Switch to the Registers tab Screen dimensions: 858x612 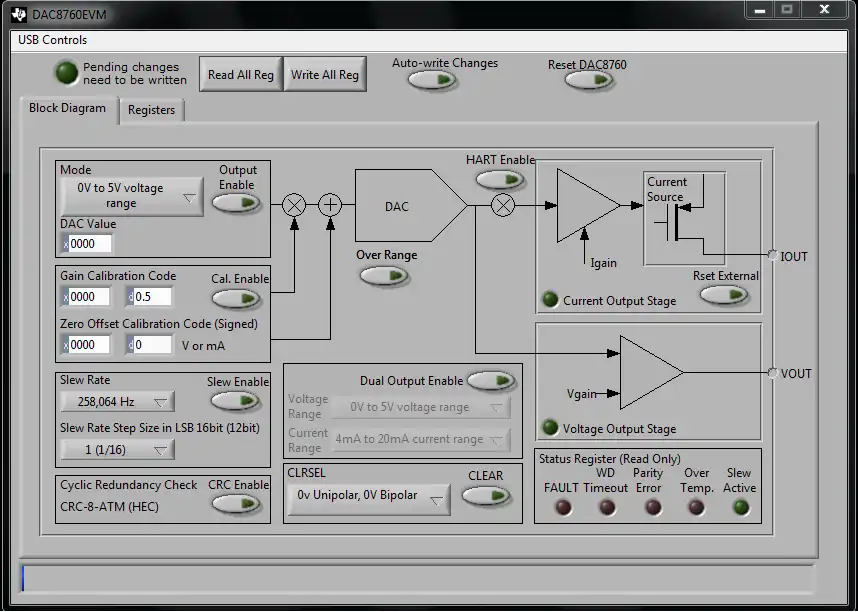click(x=152, y=110)
